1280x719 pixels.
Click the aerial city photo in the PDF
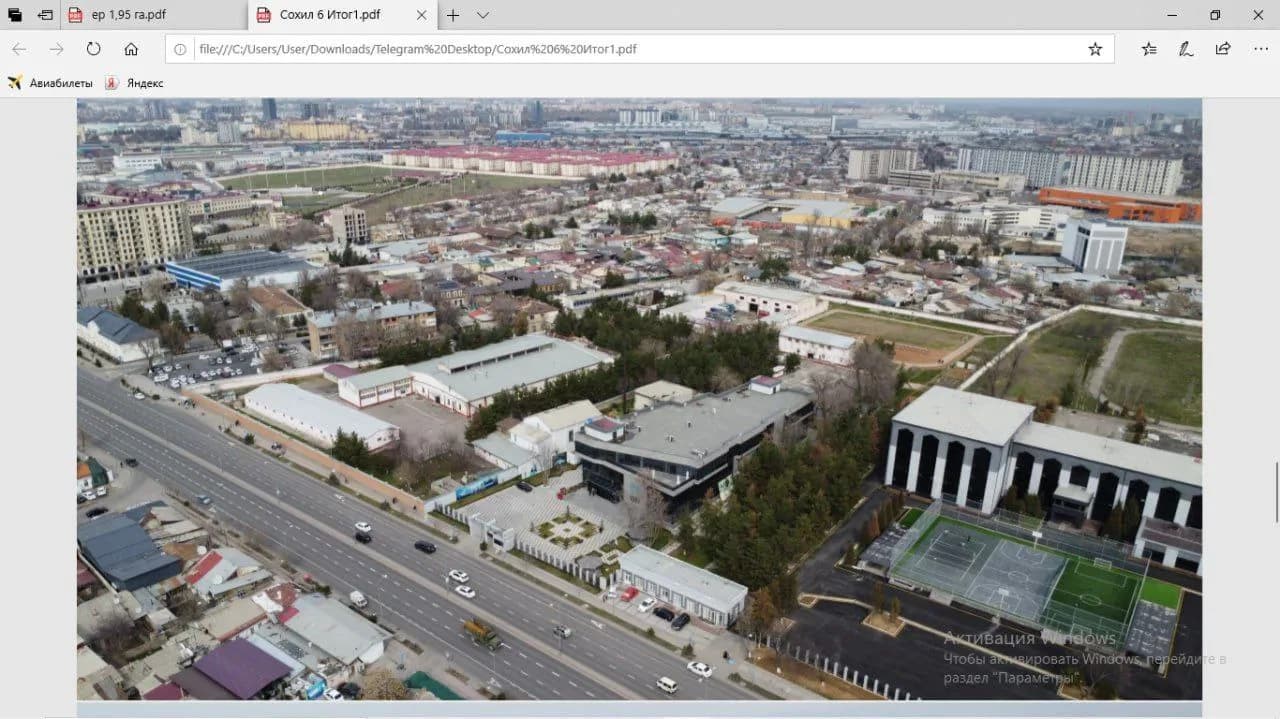(639, 399)
